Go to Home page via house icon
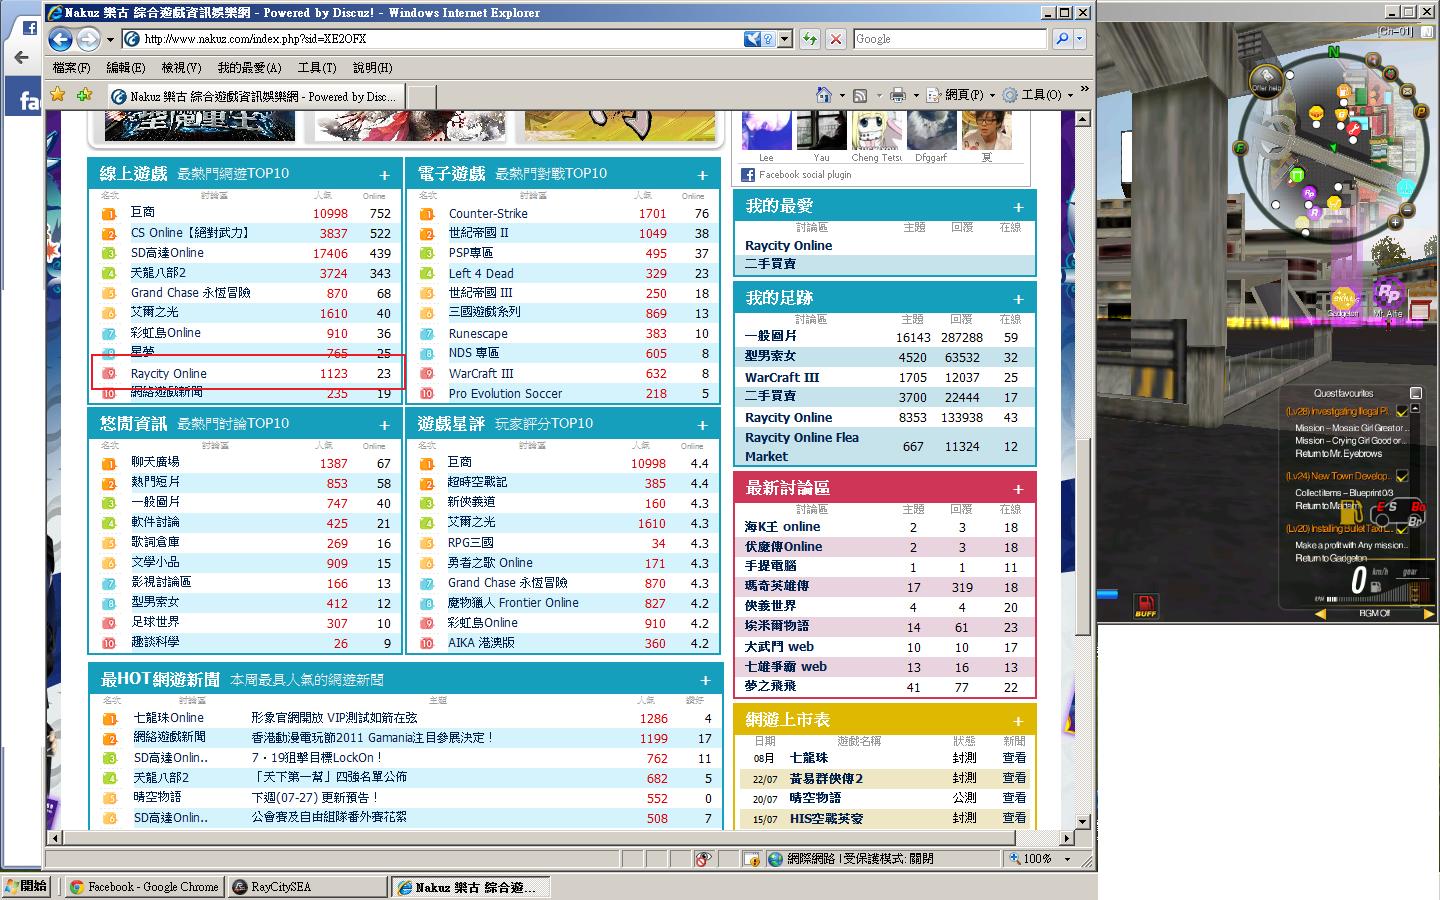Viewport: 1440px width, 900px height. pos(823,95)
